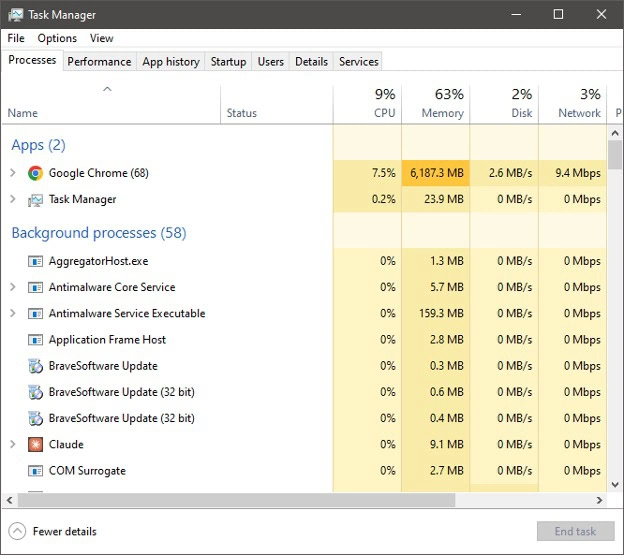The height and width of the screenshot is (556, 624).
Task: Select the Application Frame Host name
Action: point(107,340)
